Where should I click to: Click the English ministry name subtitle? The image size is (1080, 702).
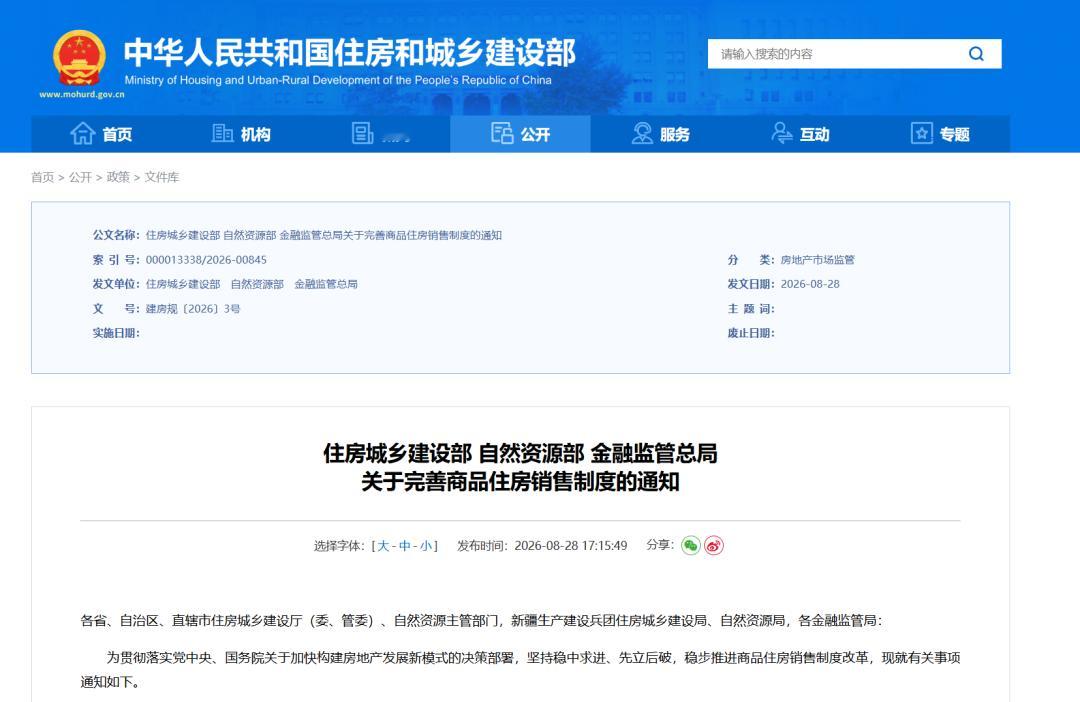338,80
